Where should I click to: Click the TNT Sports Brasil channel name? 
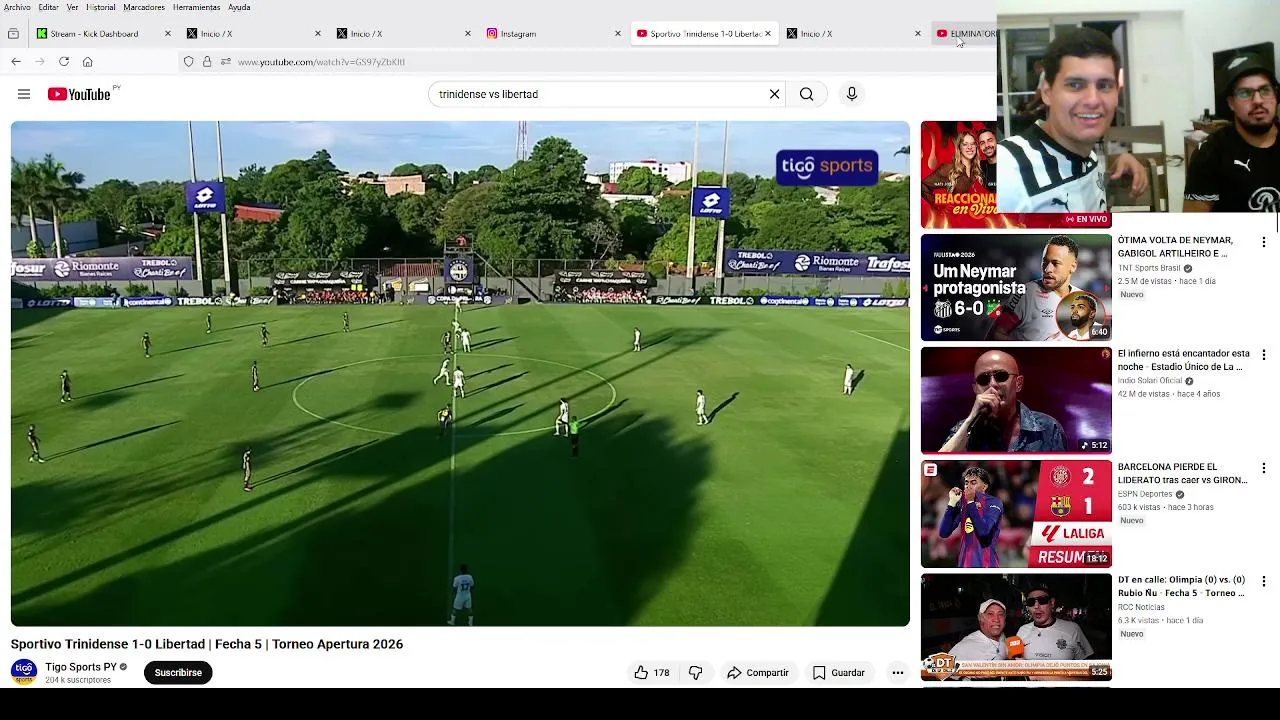point(1149,268)
